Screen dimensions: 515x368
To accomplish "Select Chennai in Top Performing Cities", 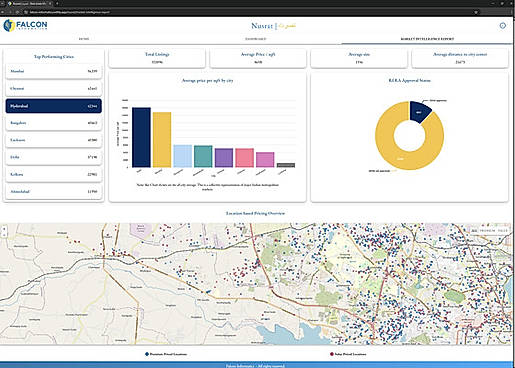I will [54, 89].
